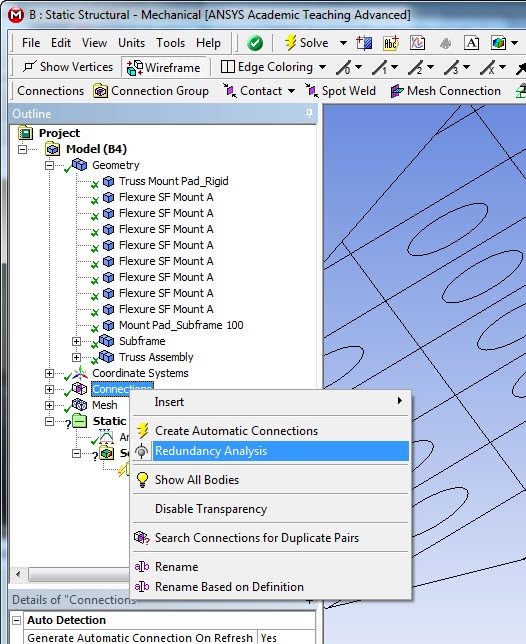Select the Subframe tree item
Screen dimensions: 526x644
tap(142, 341)
